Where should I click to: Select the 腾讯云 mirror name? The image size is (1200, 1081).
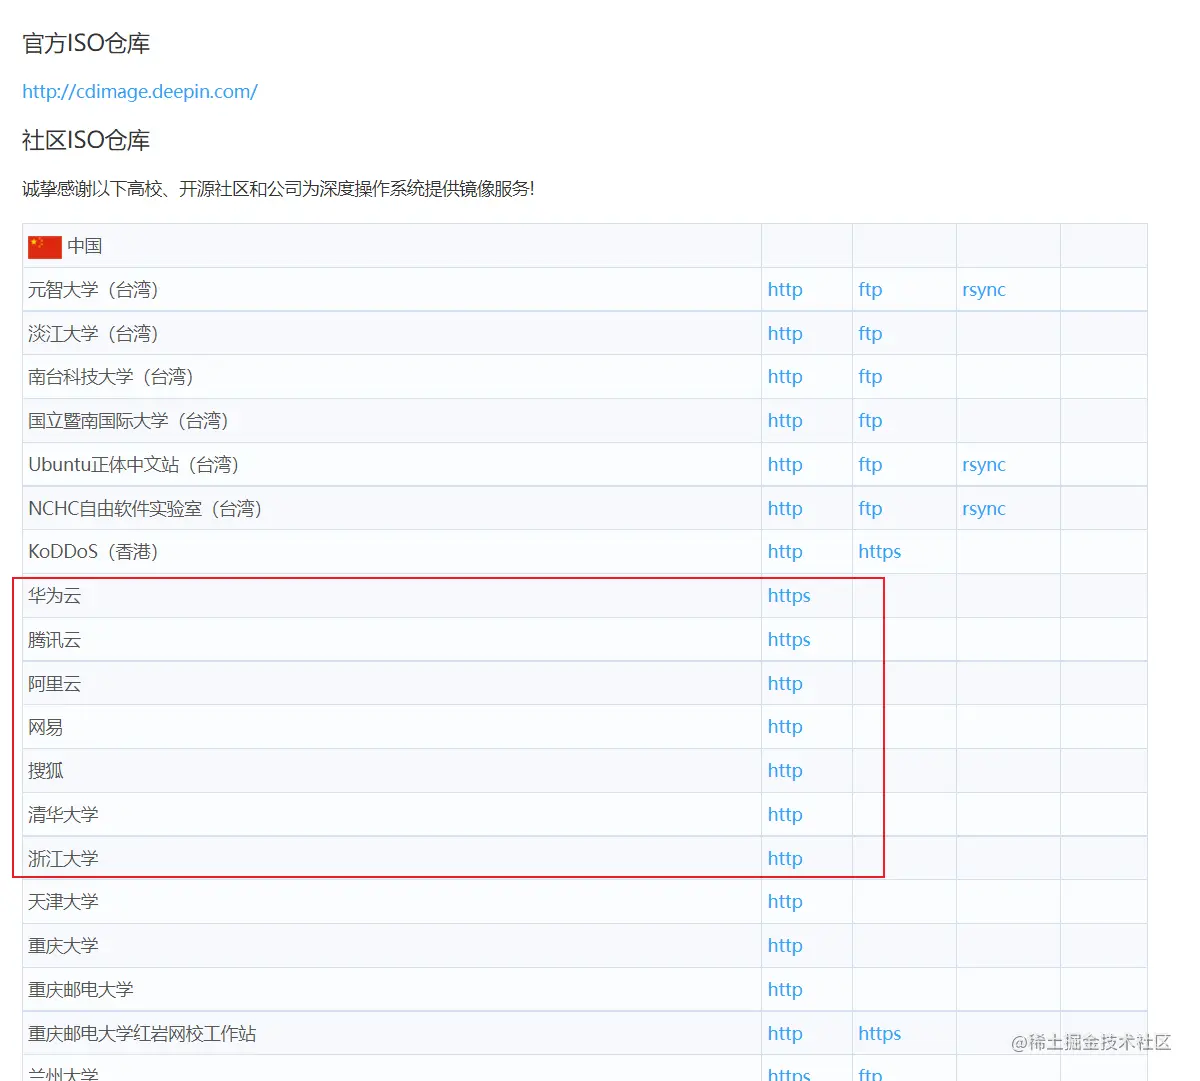[55, 640]
